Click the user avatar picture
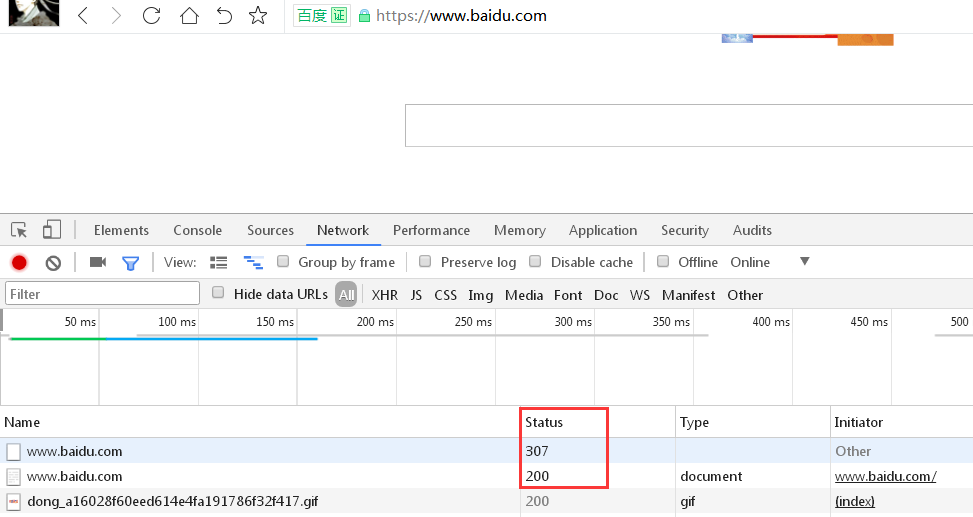 pyautogui.click(x=34, y=13)
